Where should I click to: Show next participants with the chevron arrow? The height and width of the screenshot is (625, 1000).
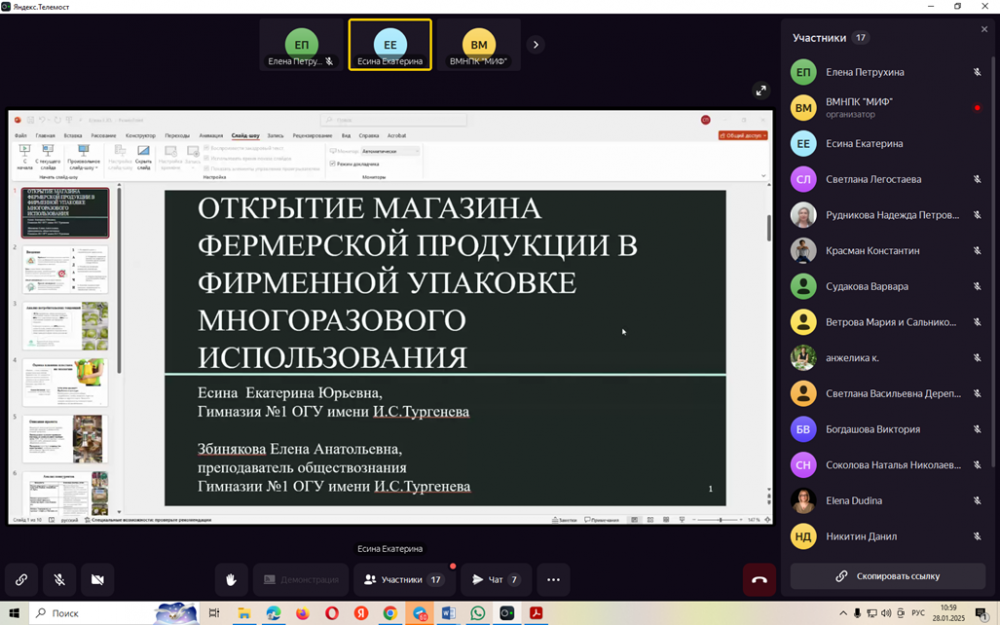(x=536, y=44)
